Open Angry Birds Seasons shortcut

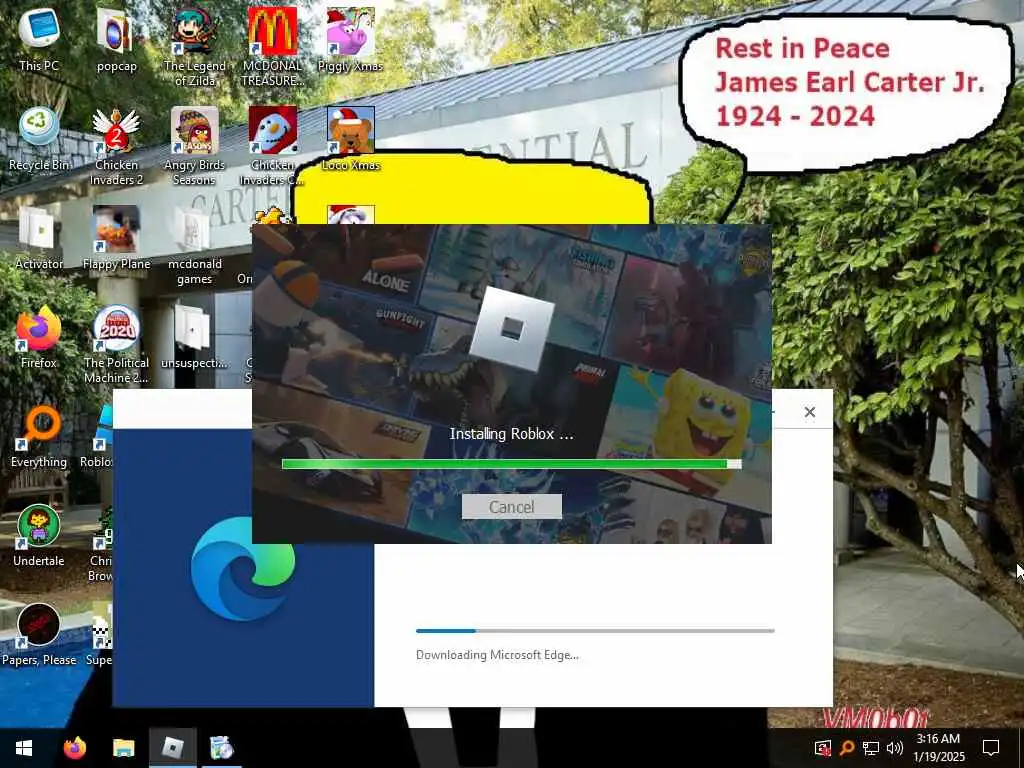coord(195,145)
